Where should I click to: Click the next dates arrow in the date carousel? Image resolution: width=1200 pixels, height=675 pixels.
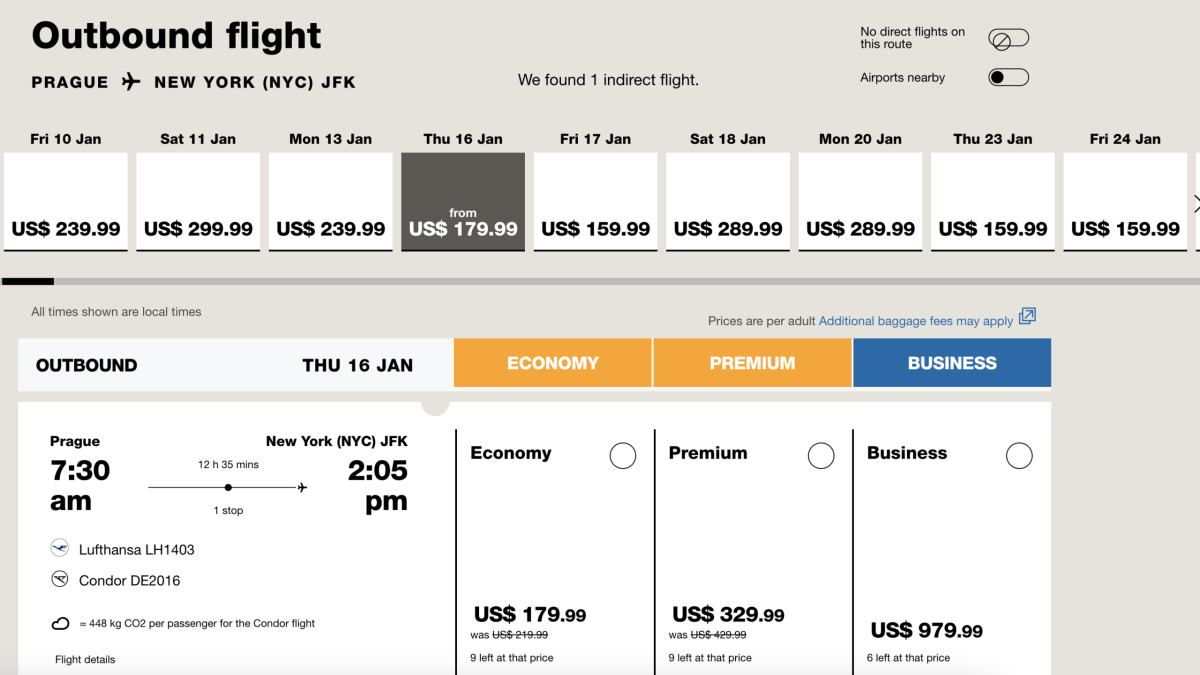click(x=1196, y=203)
